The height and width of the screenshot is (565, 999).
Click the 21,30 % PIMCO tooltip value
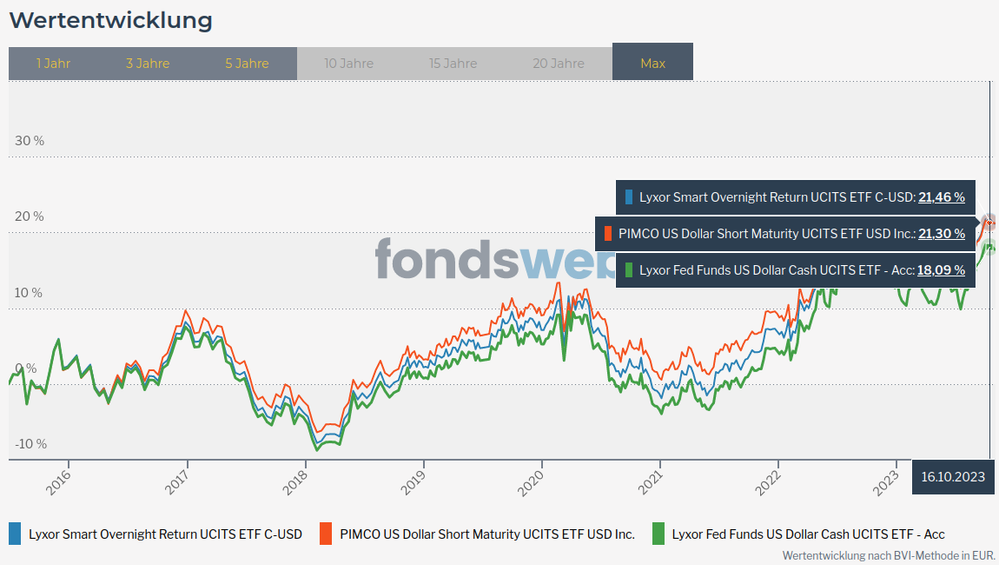(942, 234)
